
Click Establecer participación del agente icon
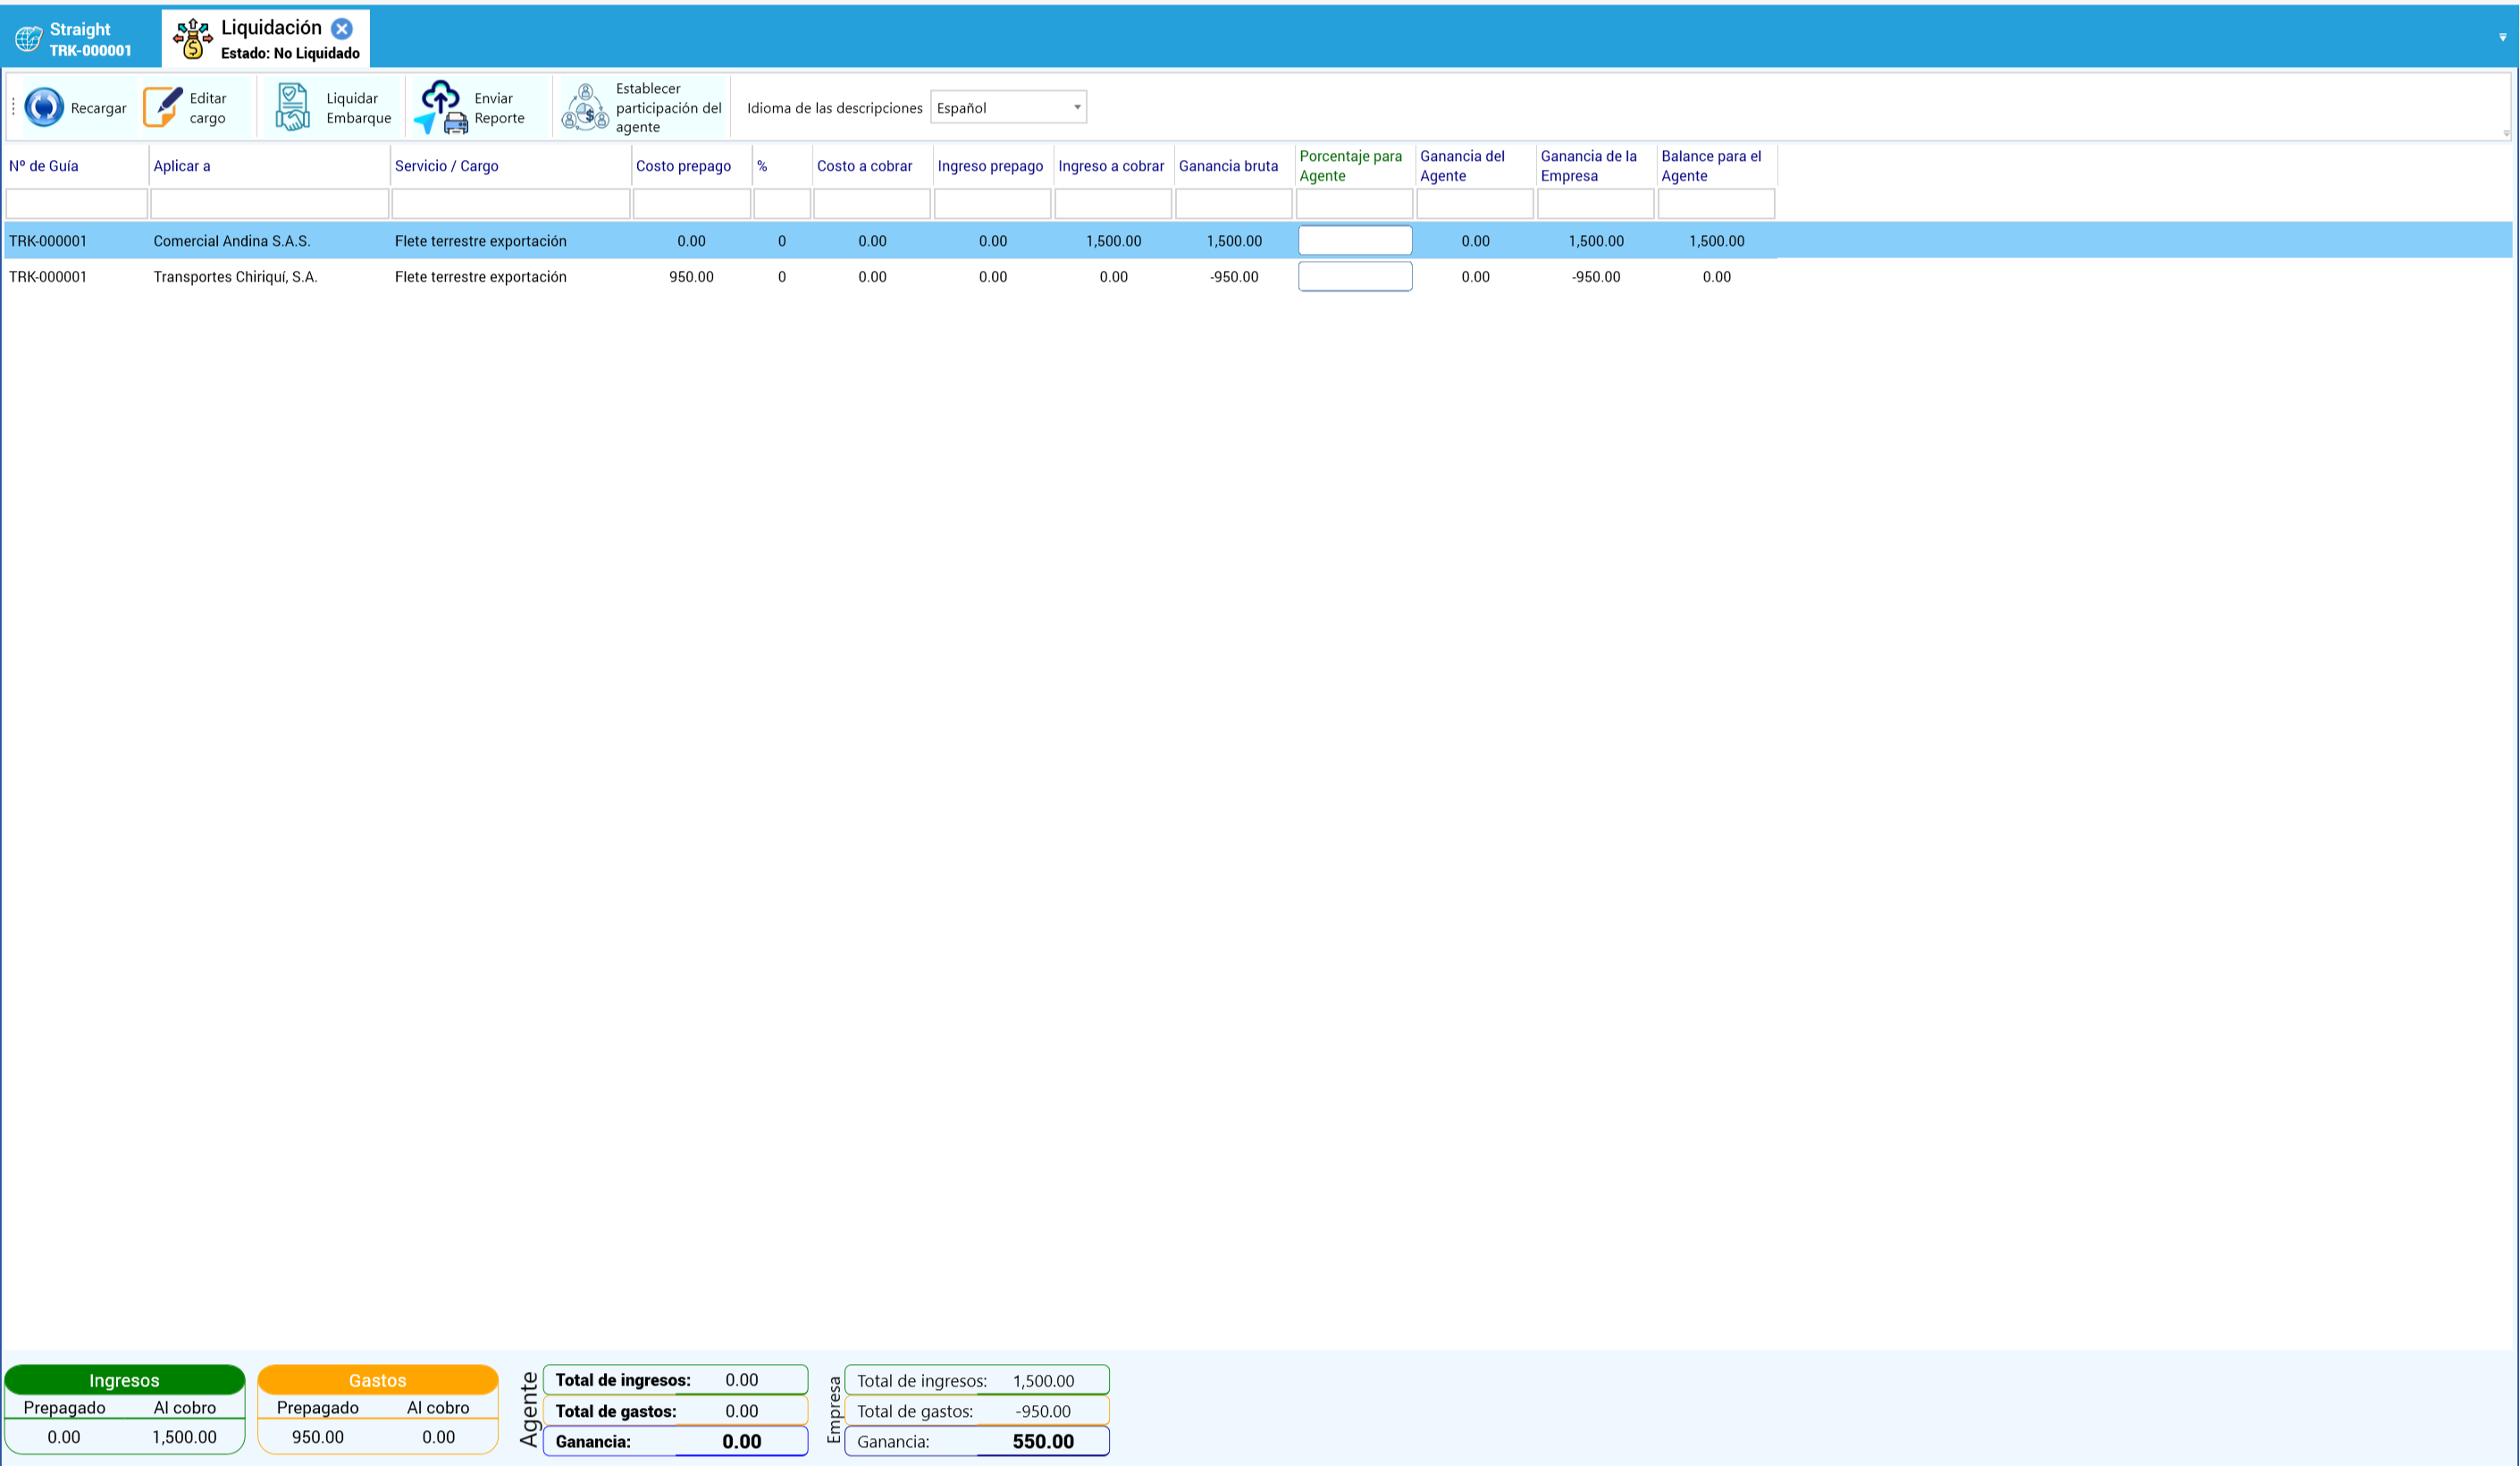tap(585, 107)
